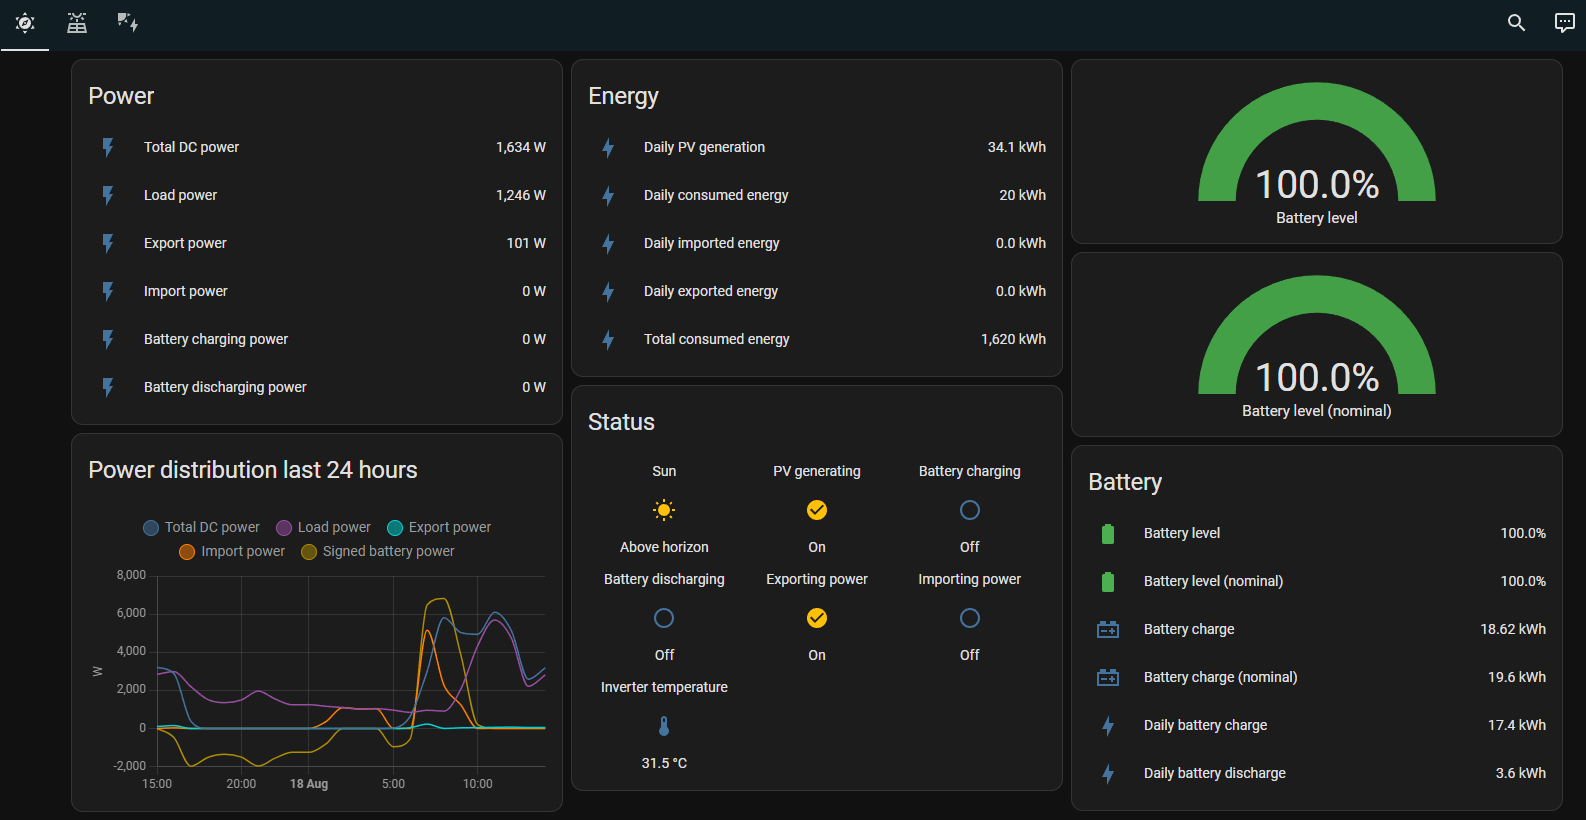This screenshot has width=1586, height=820.
Task: Open the Battery level (nominal) gauge
Action: [x=1317, y=345]
